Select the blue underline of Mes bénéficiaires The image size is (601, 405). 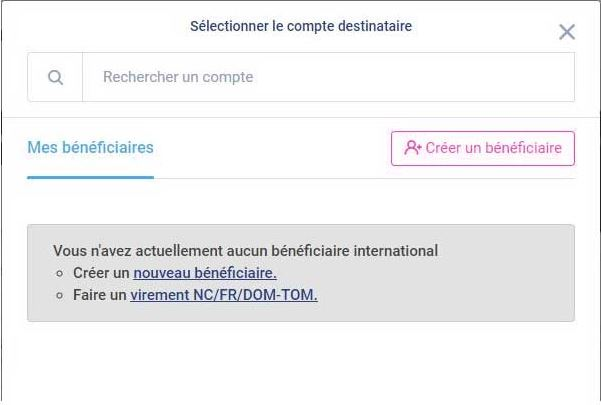90,177
